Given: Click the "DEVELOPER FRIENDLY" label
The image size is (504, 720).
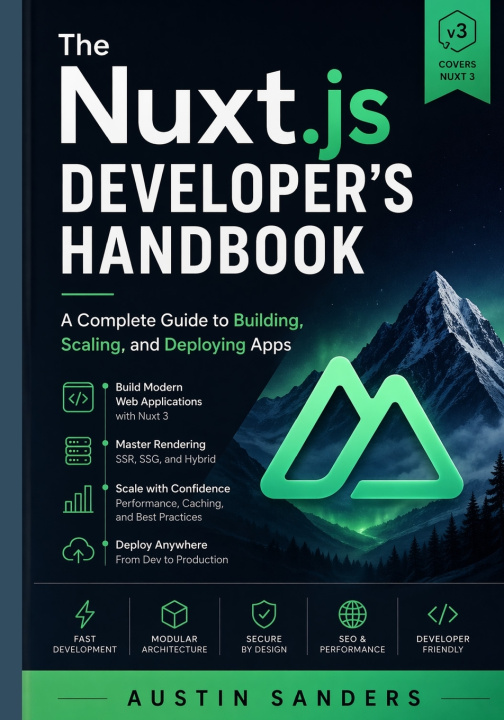Looking at the screenshot, I should (443, 644).
